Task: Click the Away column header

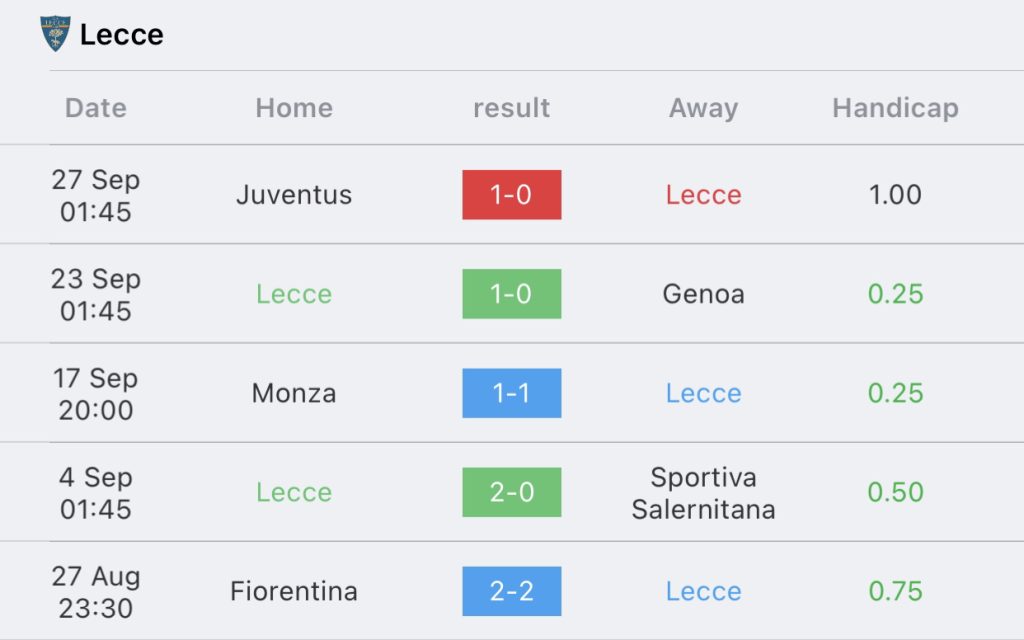Action: [703, 108]
